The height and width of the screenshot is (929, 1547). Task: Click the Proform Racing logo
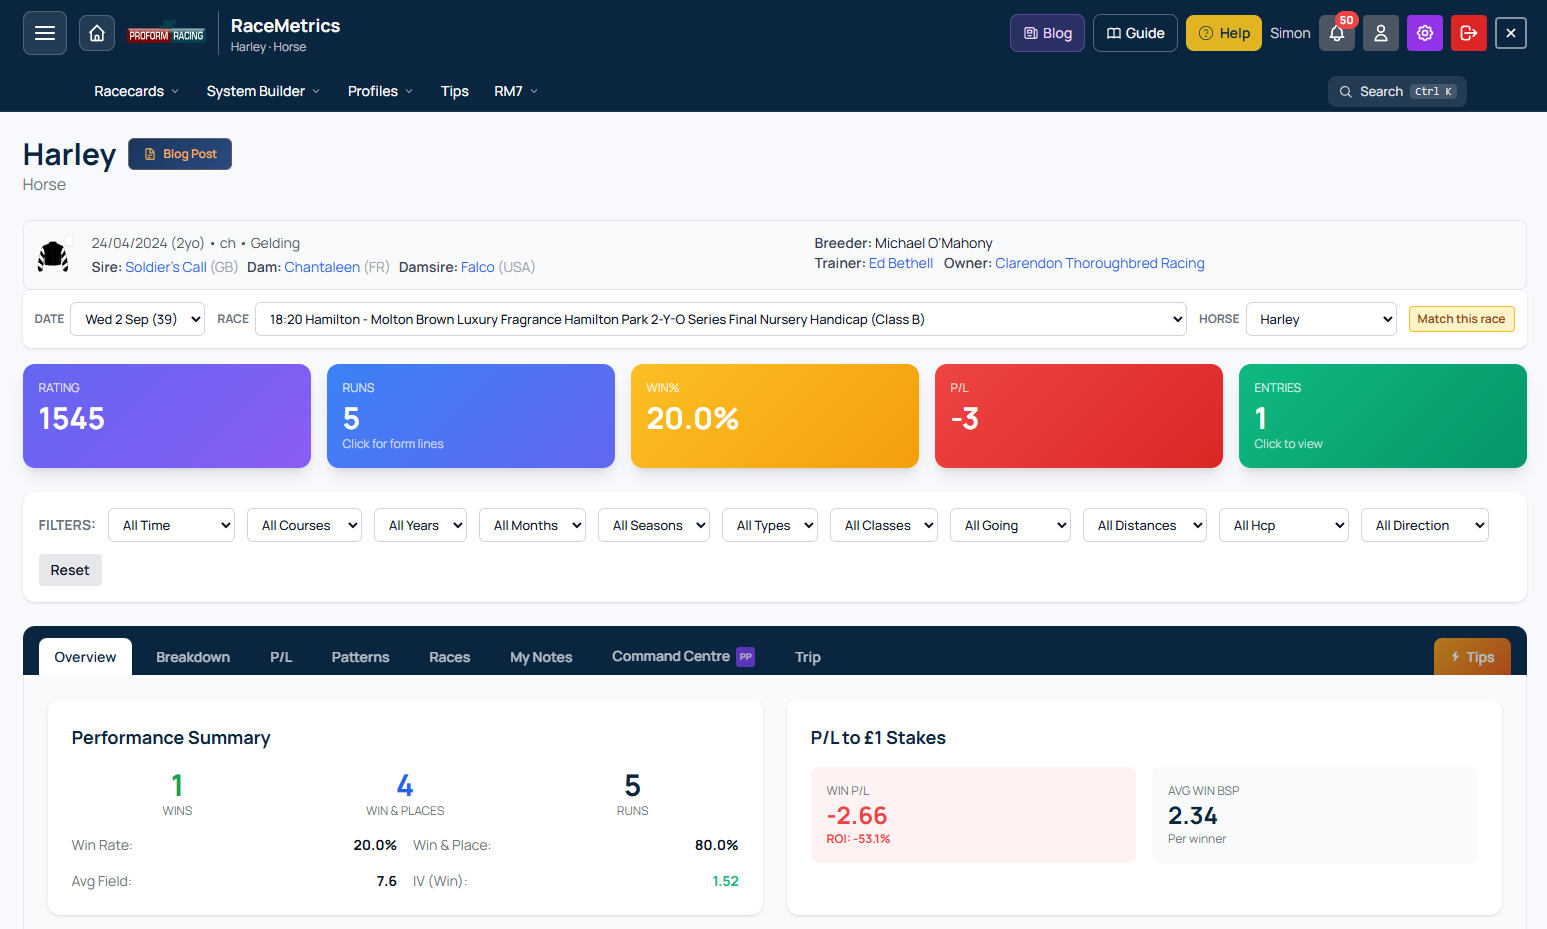pos(166,34)
